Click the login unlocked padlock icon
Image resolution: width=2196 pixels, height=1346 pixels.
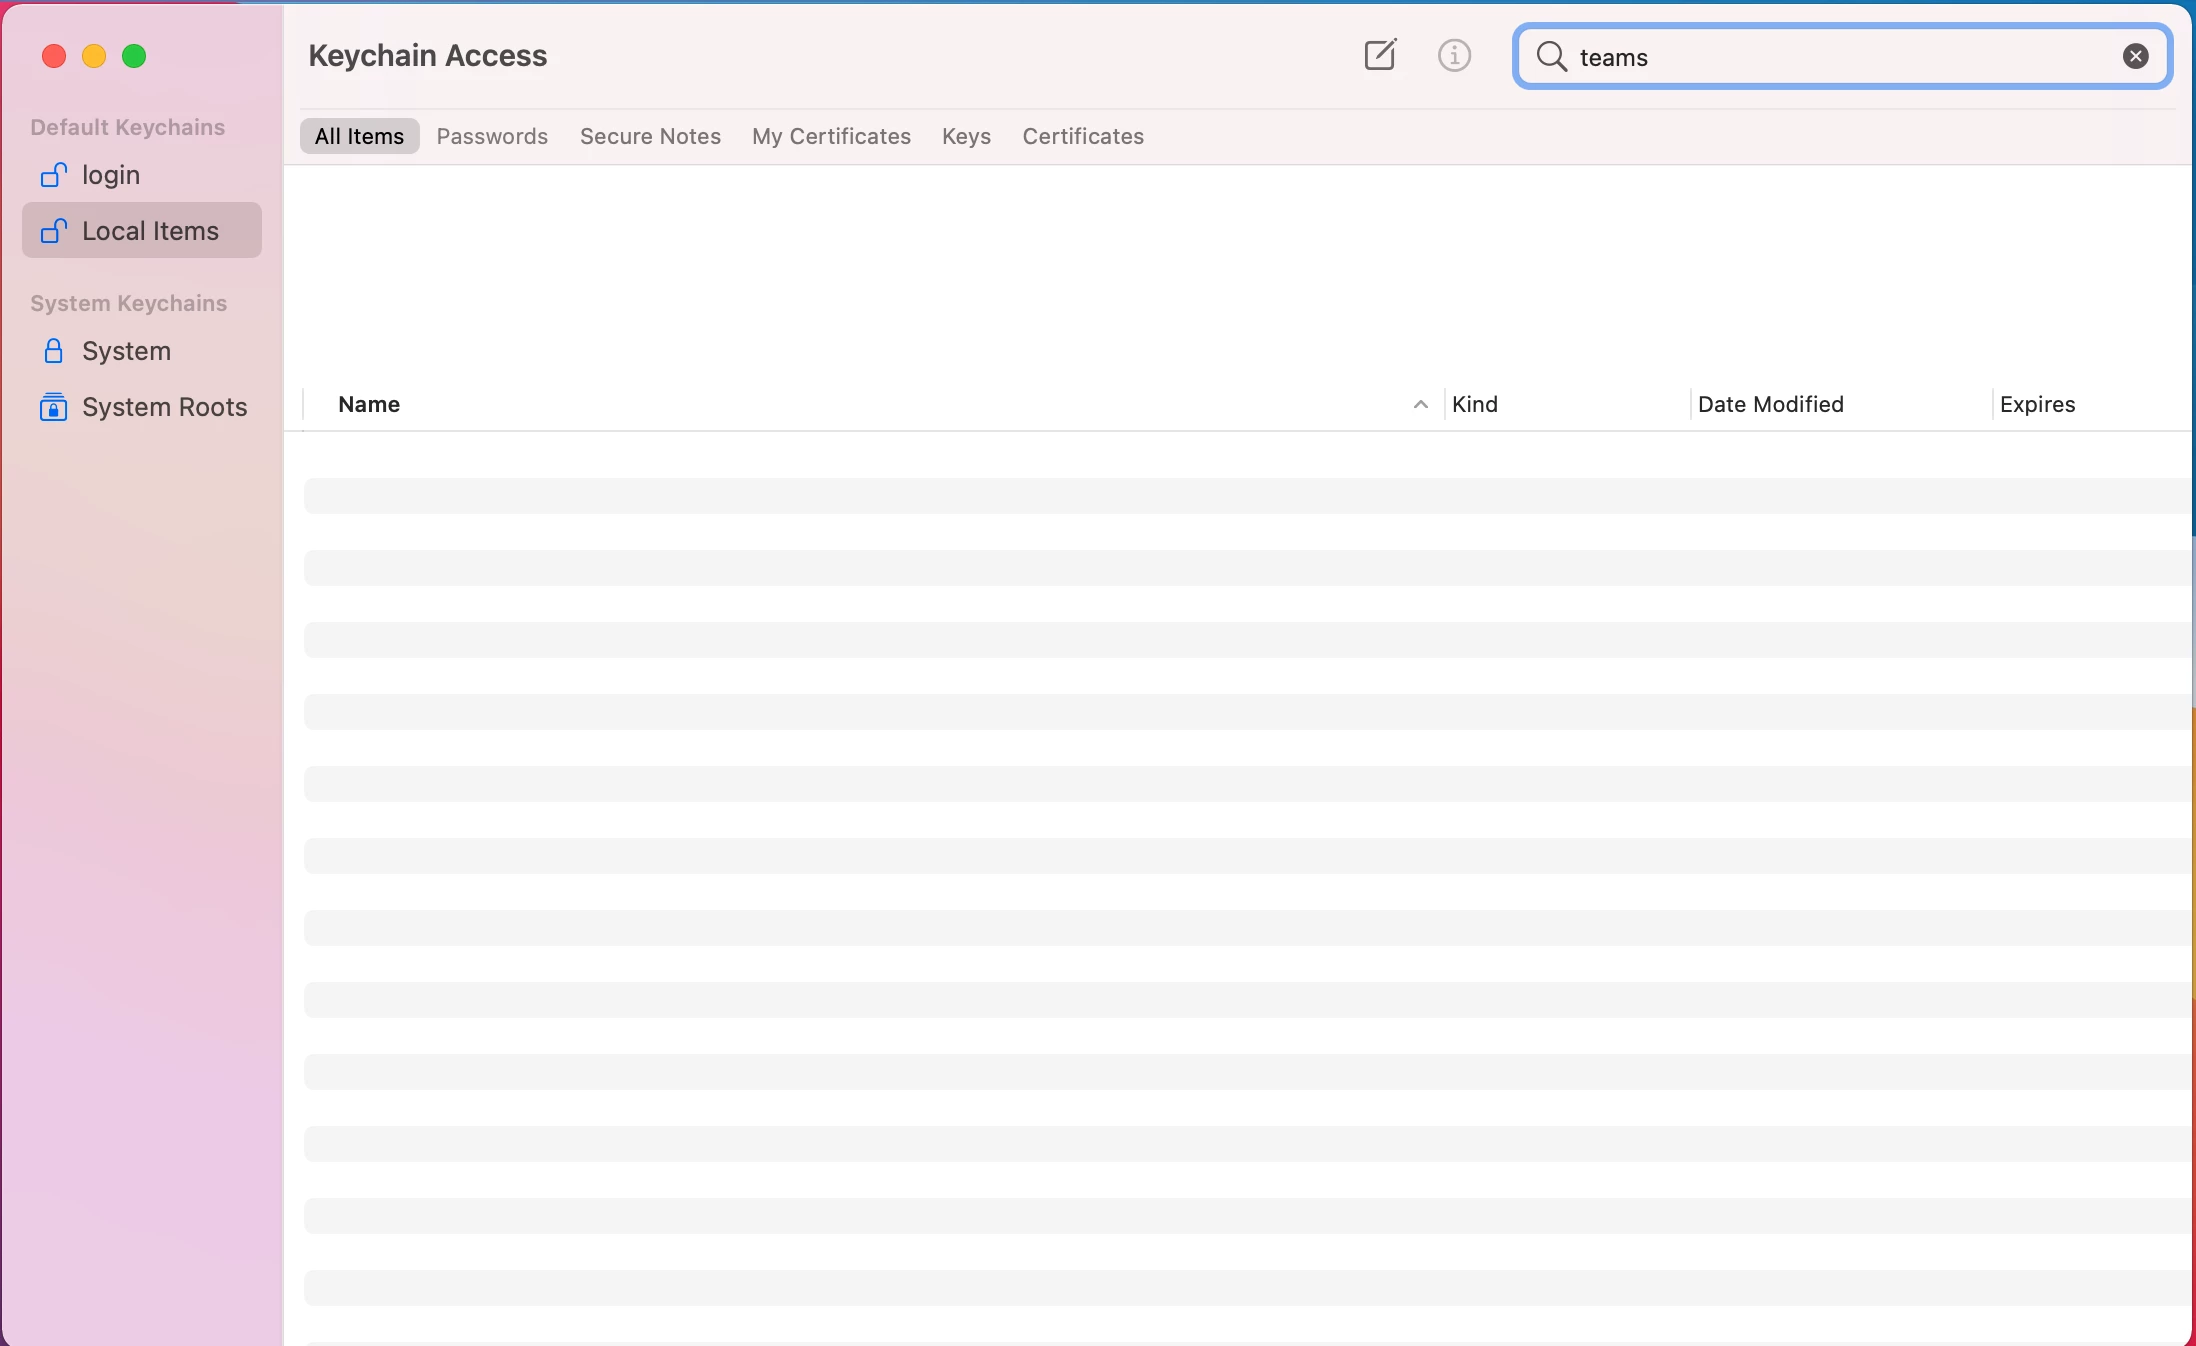[53, 175]
